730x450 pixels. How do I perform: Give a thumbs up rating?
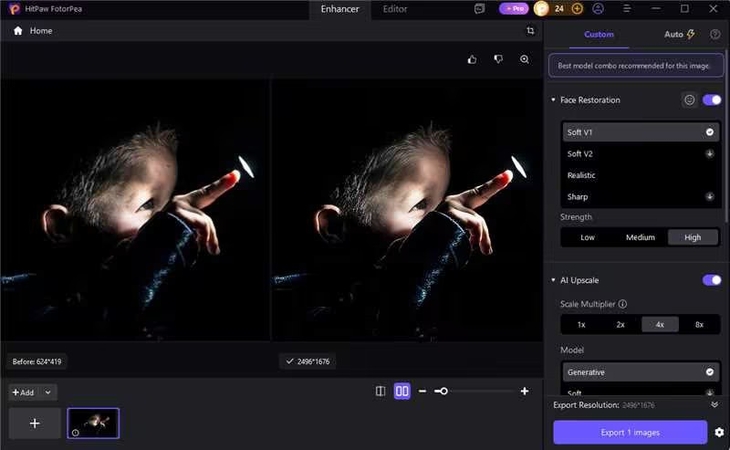click(x=472, y=59)
